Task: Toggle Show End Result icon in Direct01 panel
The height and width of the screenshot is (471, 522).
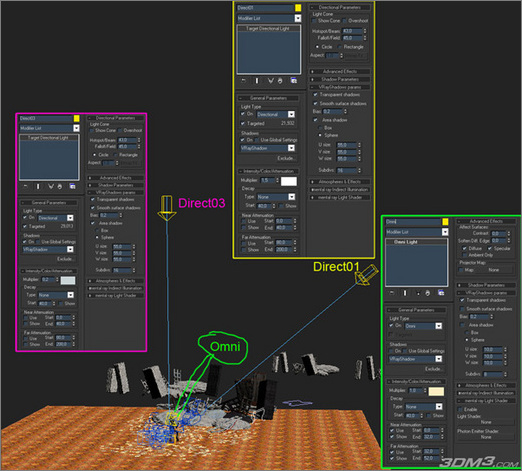Action: click(x=257, y=81)
